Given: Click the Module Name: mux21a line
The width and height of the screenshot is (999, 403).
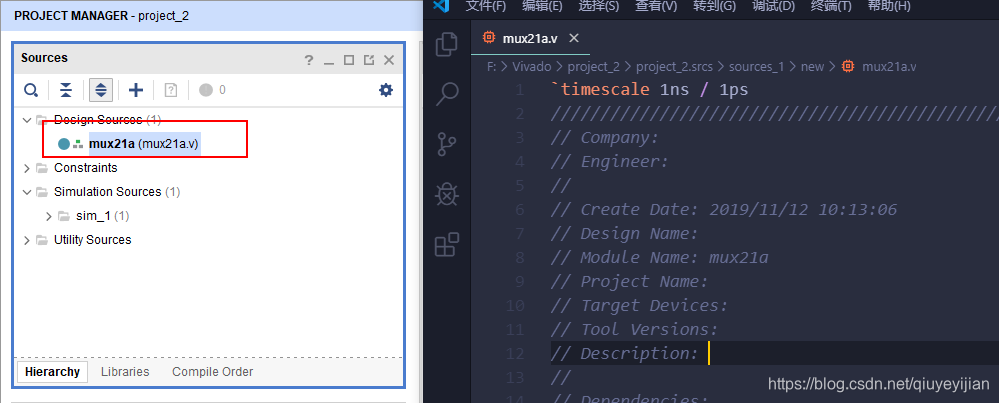Looking at the screenshot, I should (659, 257).
